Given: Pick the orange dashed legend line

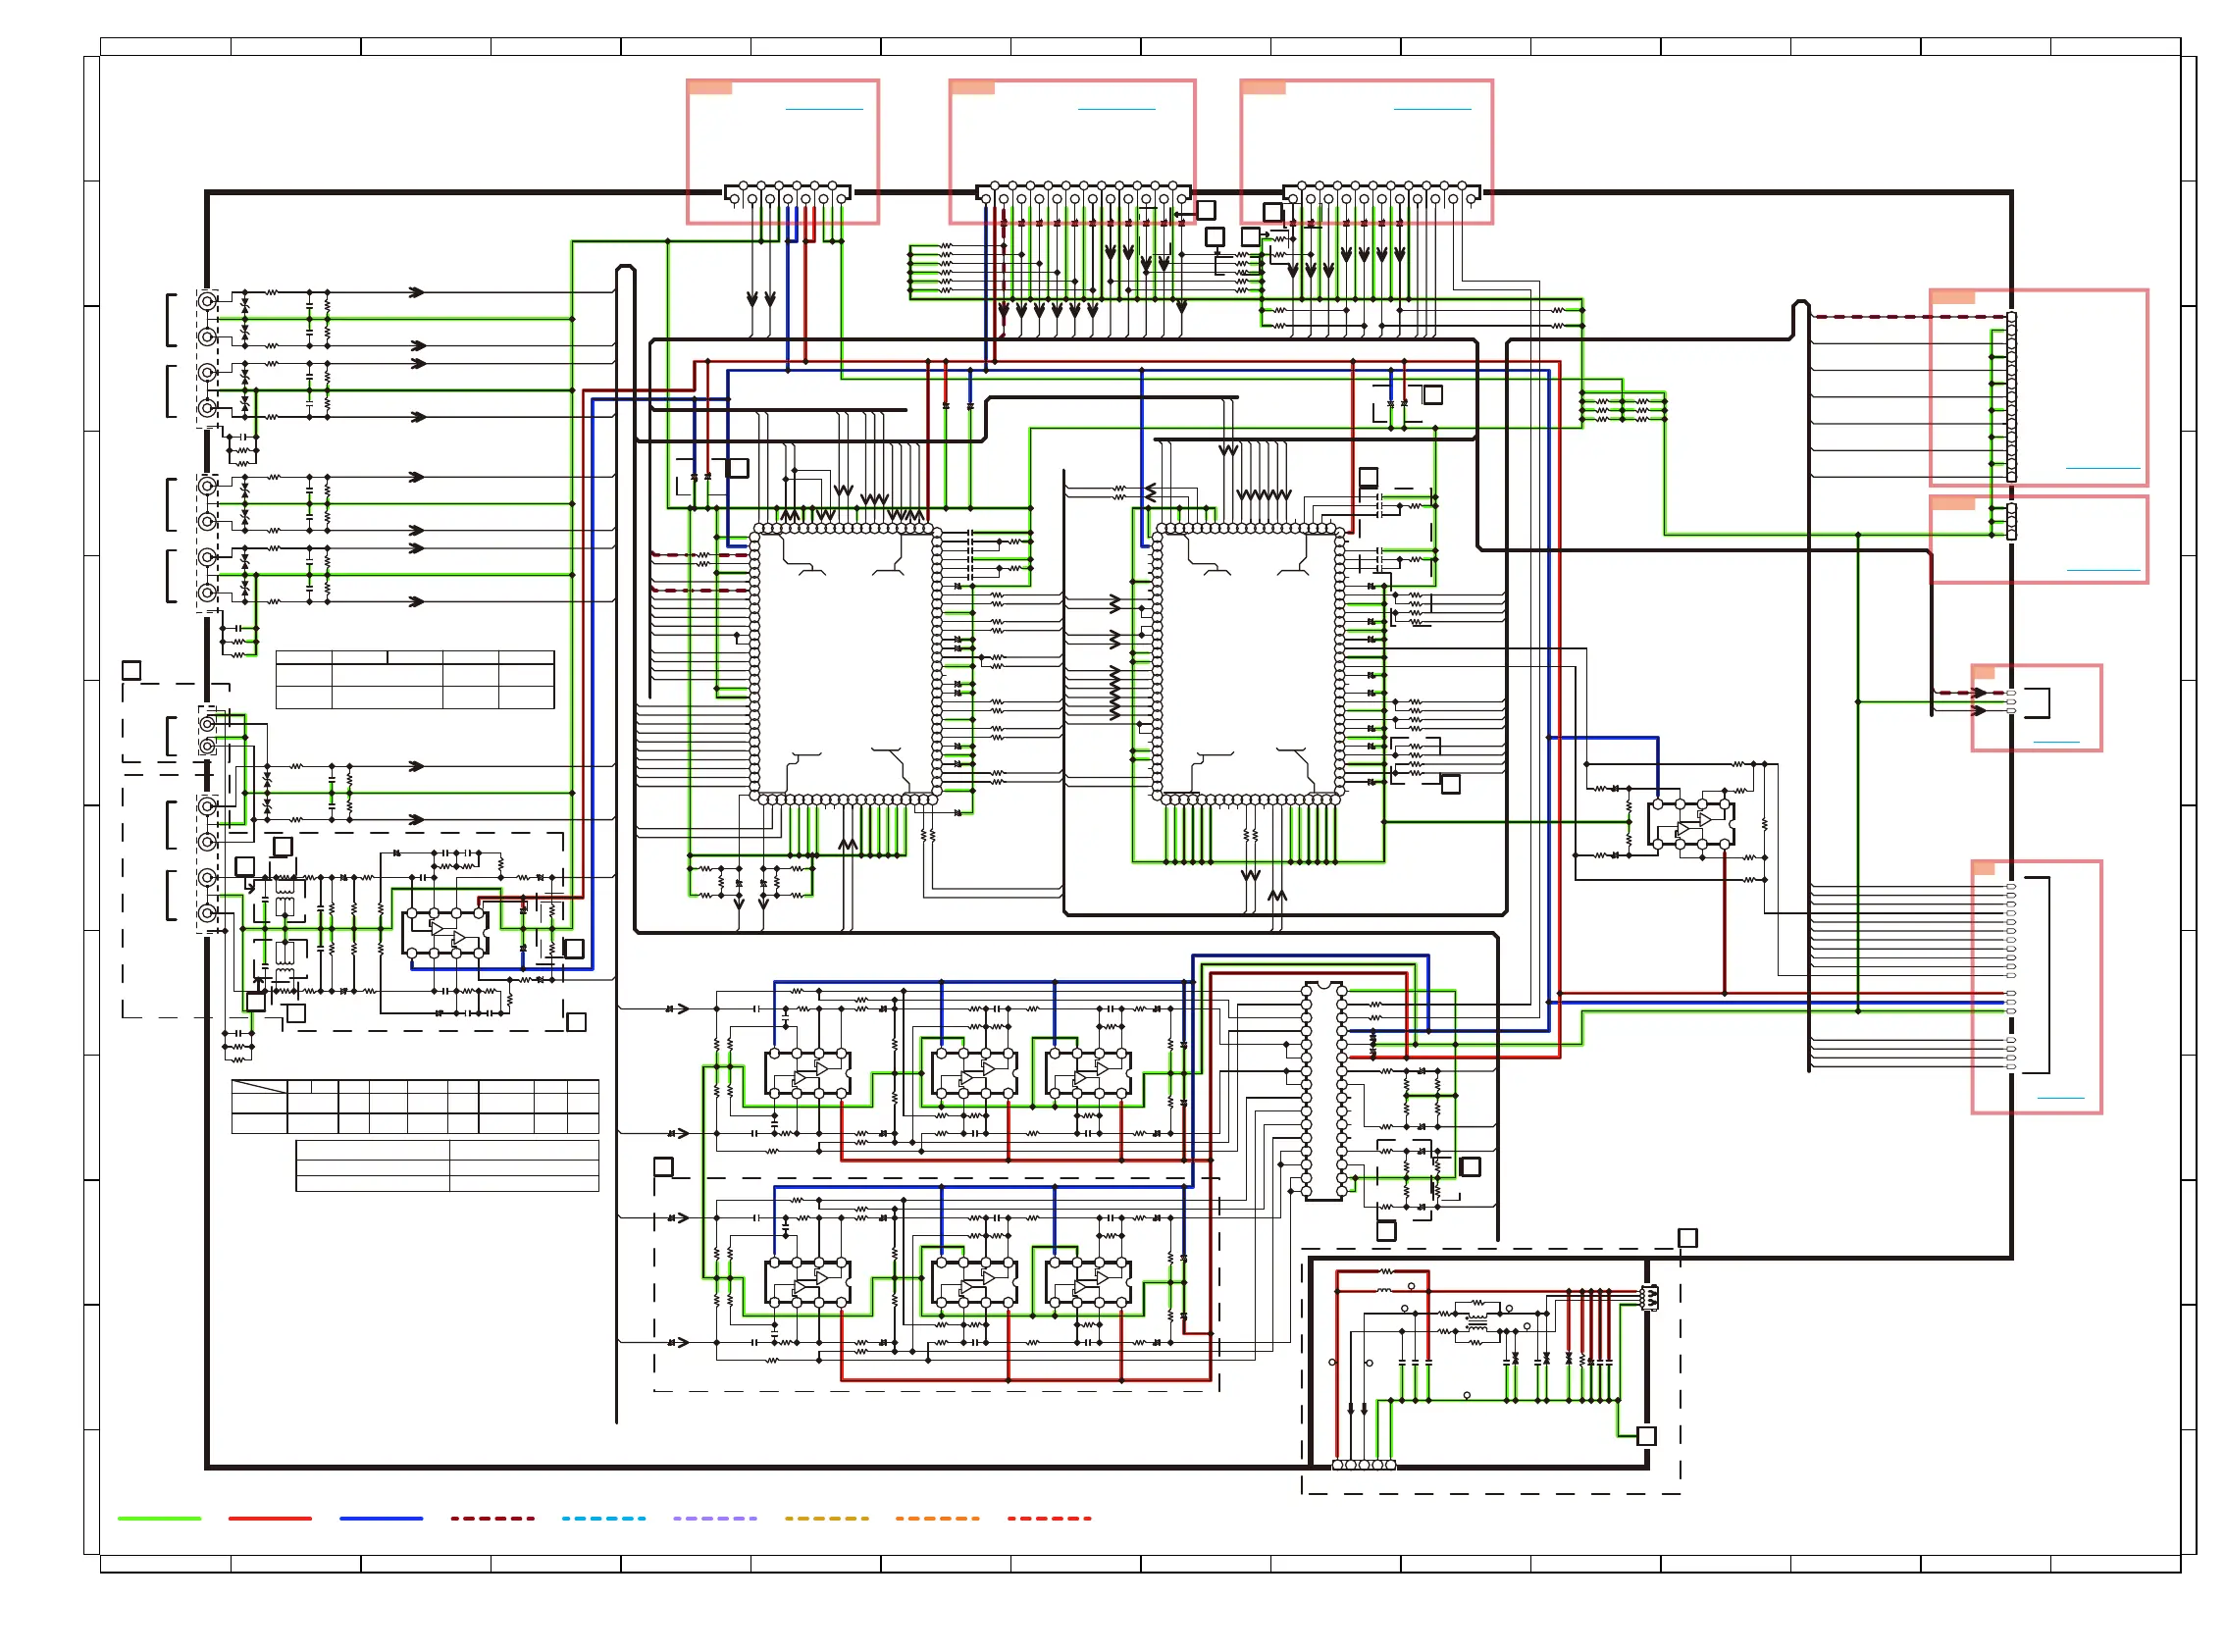Looking at the screenshot, I should 937,1519.
